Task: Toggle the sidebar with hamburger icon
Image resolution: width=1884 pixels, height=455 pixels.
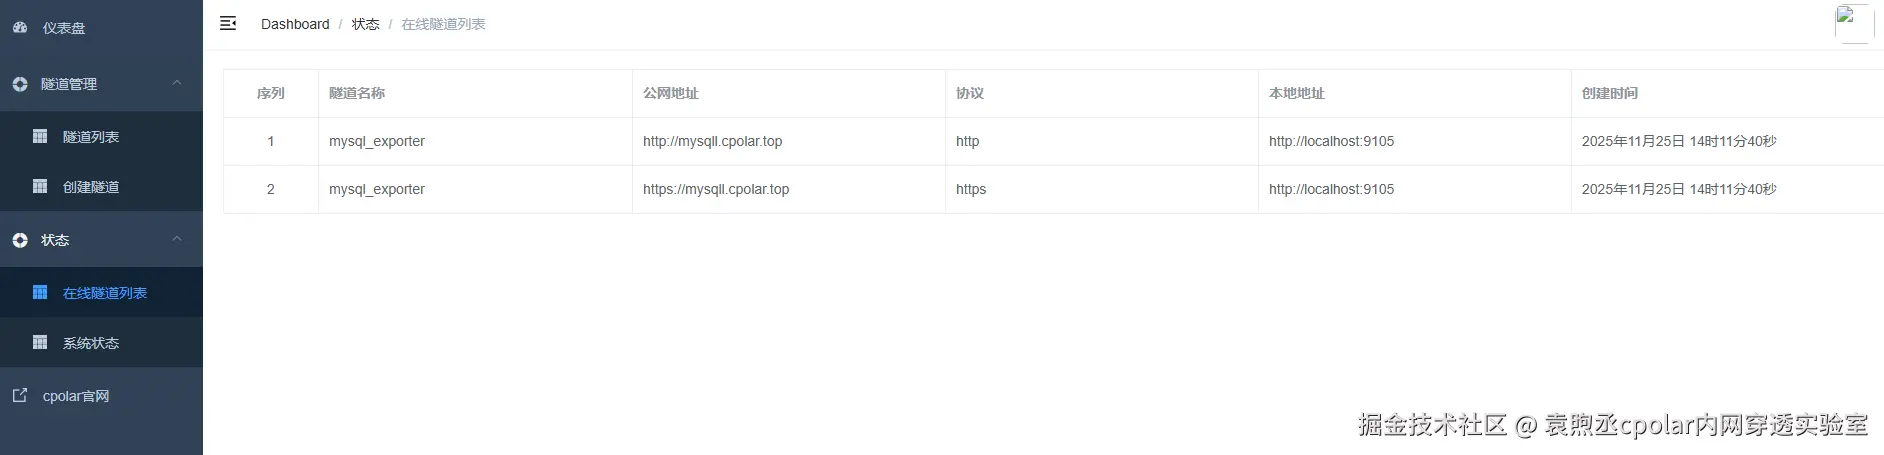Action: 228,23
